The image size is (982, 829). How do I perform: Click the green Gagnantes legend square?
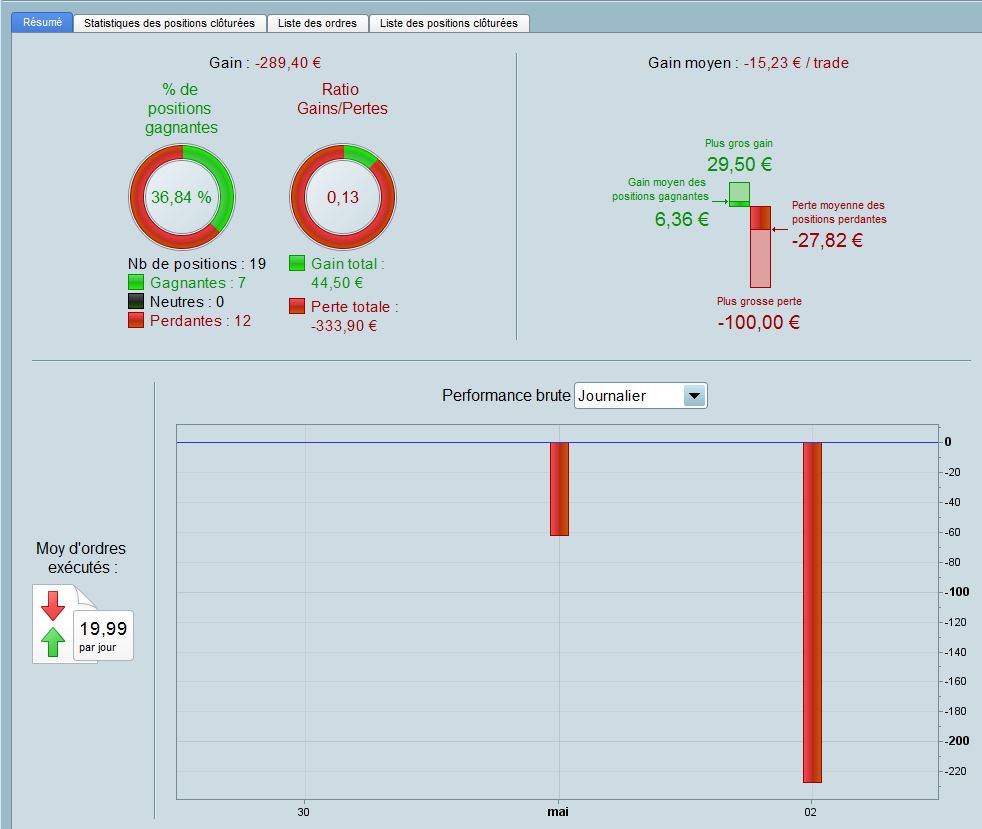coord(136,282)
